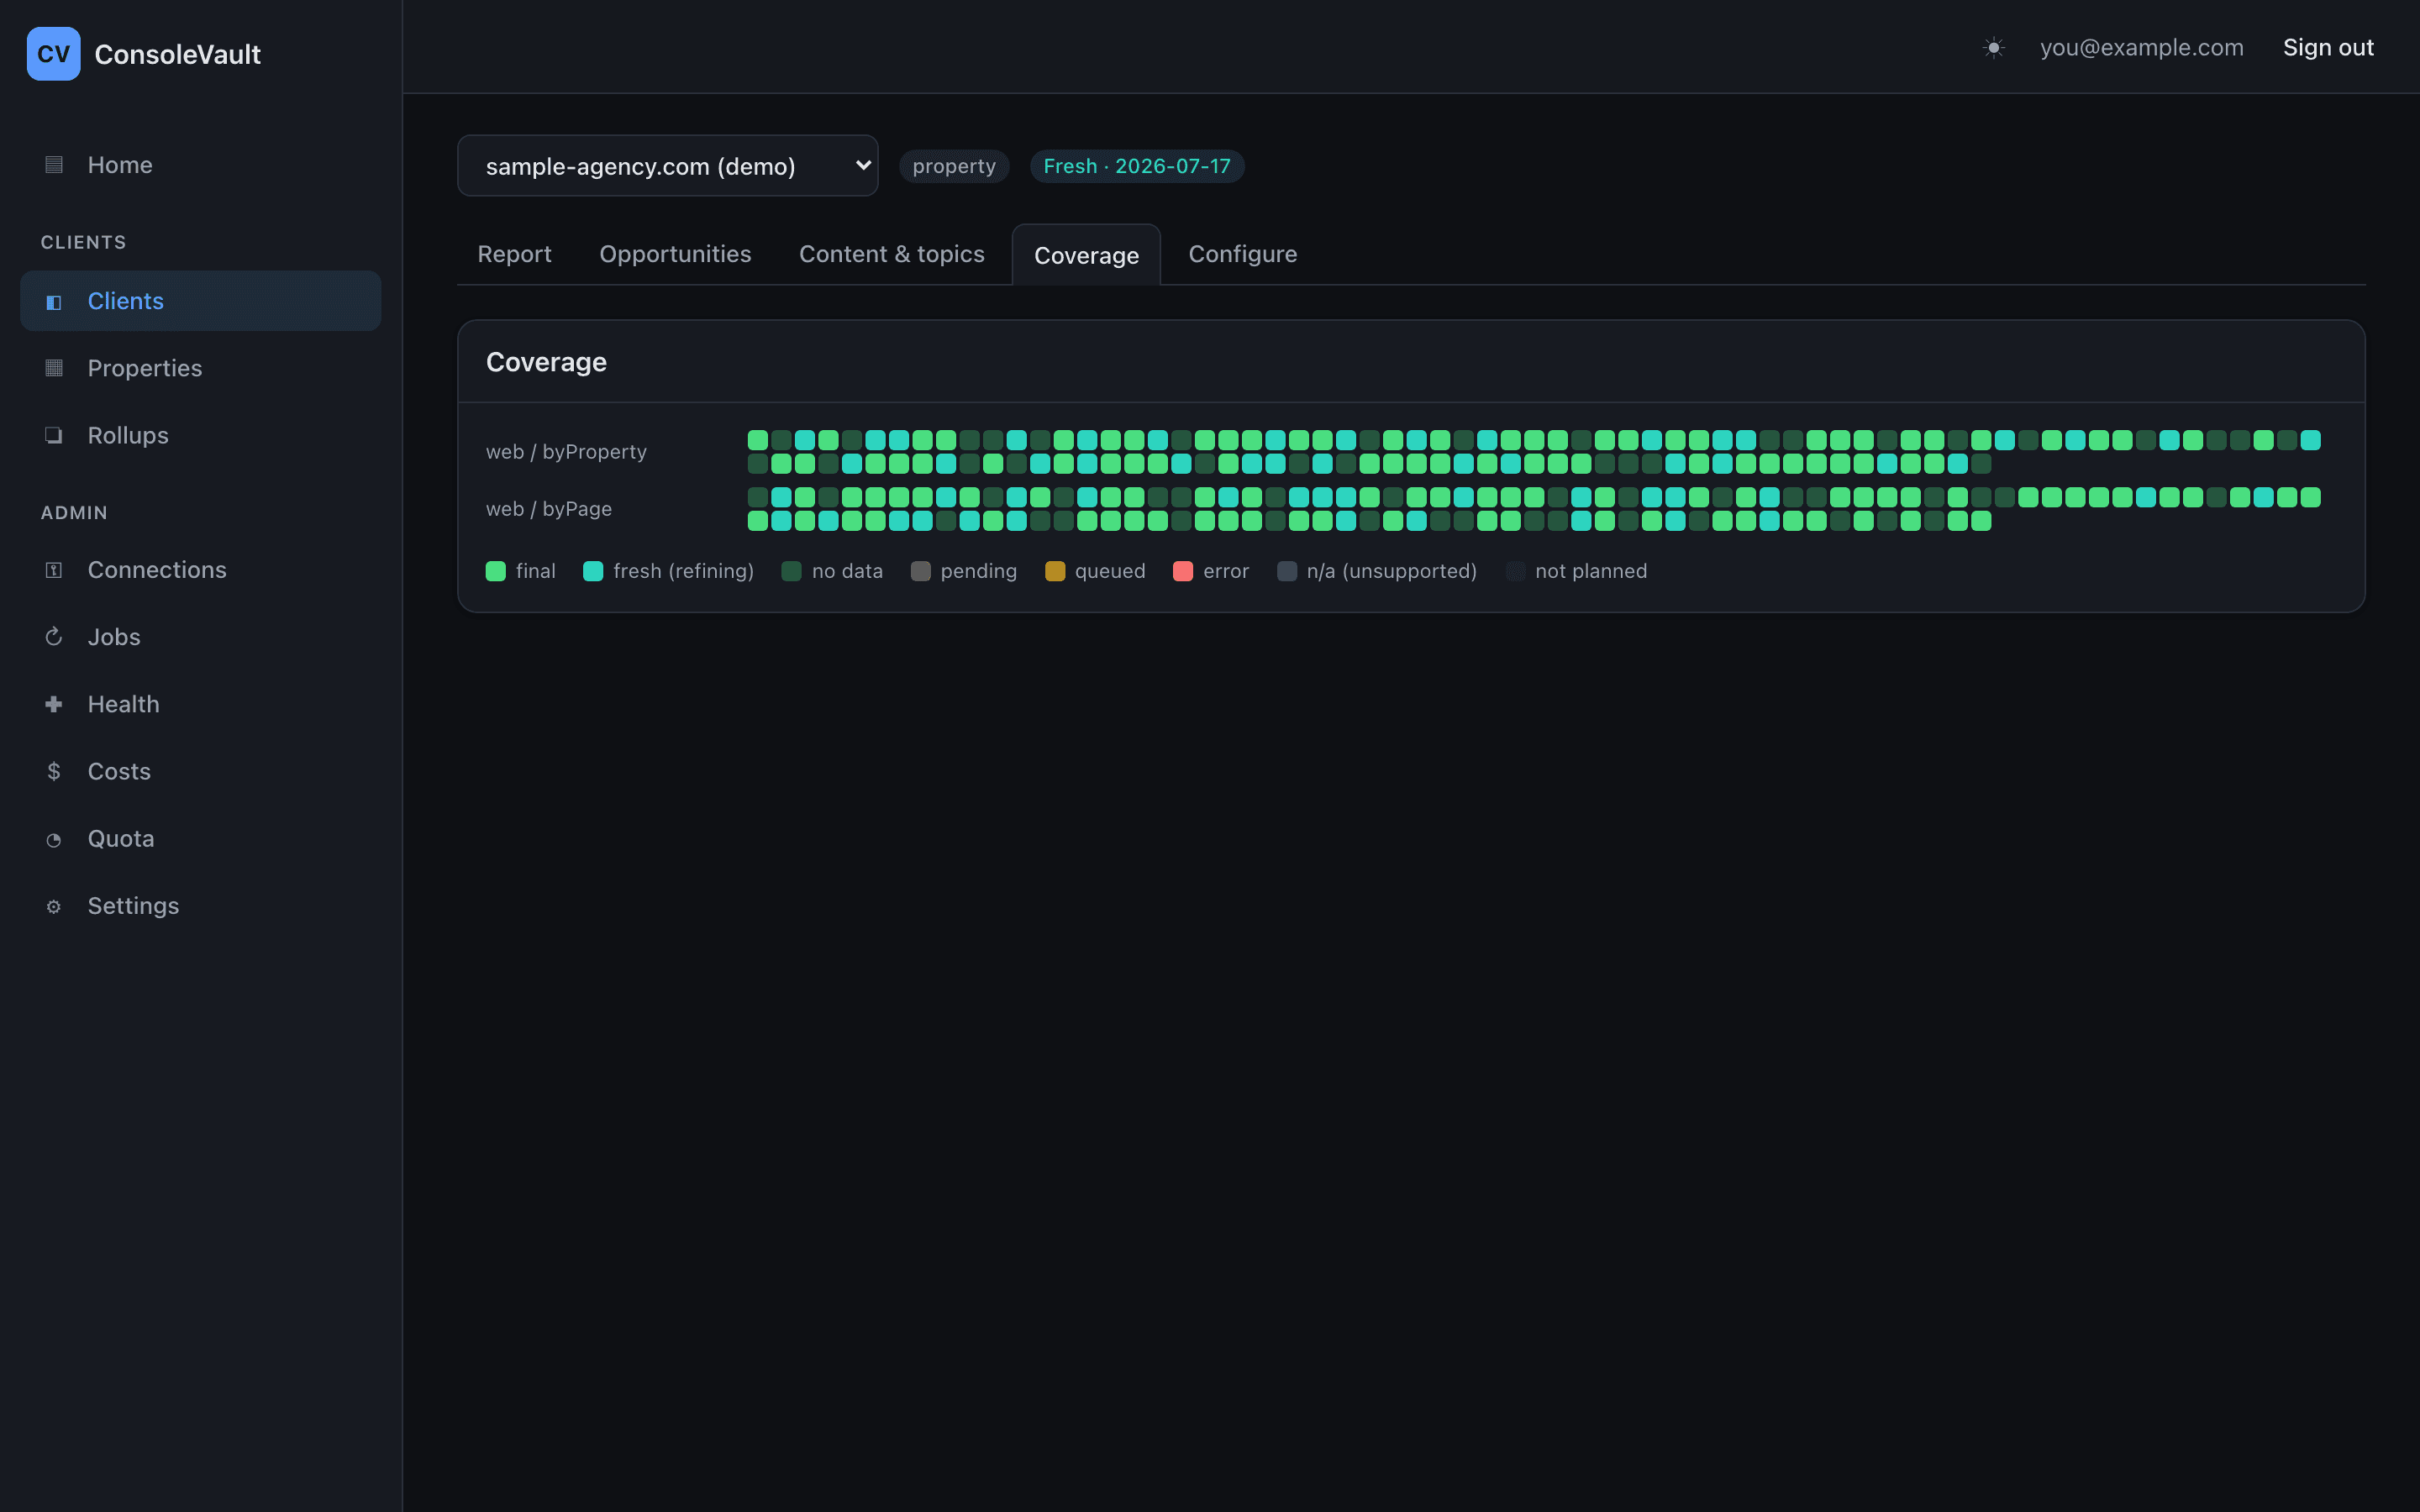The width and height of the screenshot is (2420, 1512).
Task: Click the Rollups sidebar icon
Action: 54,435
